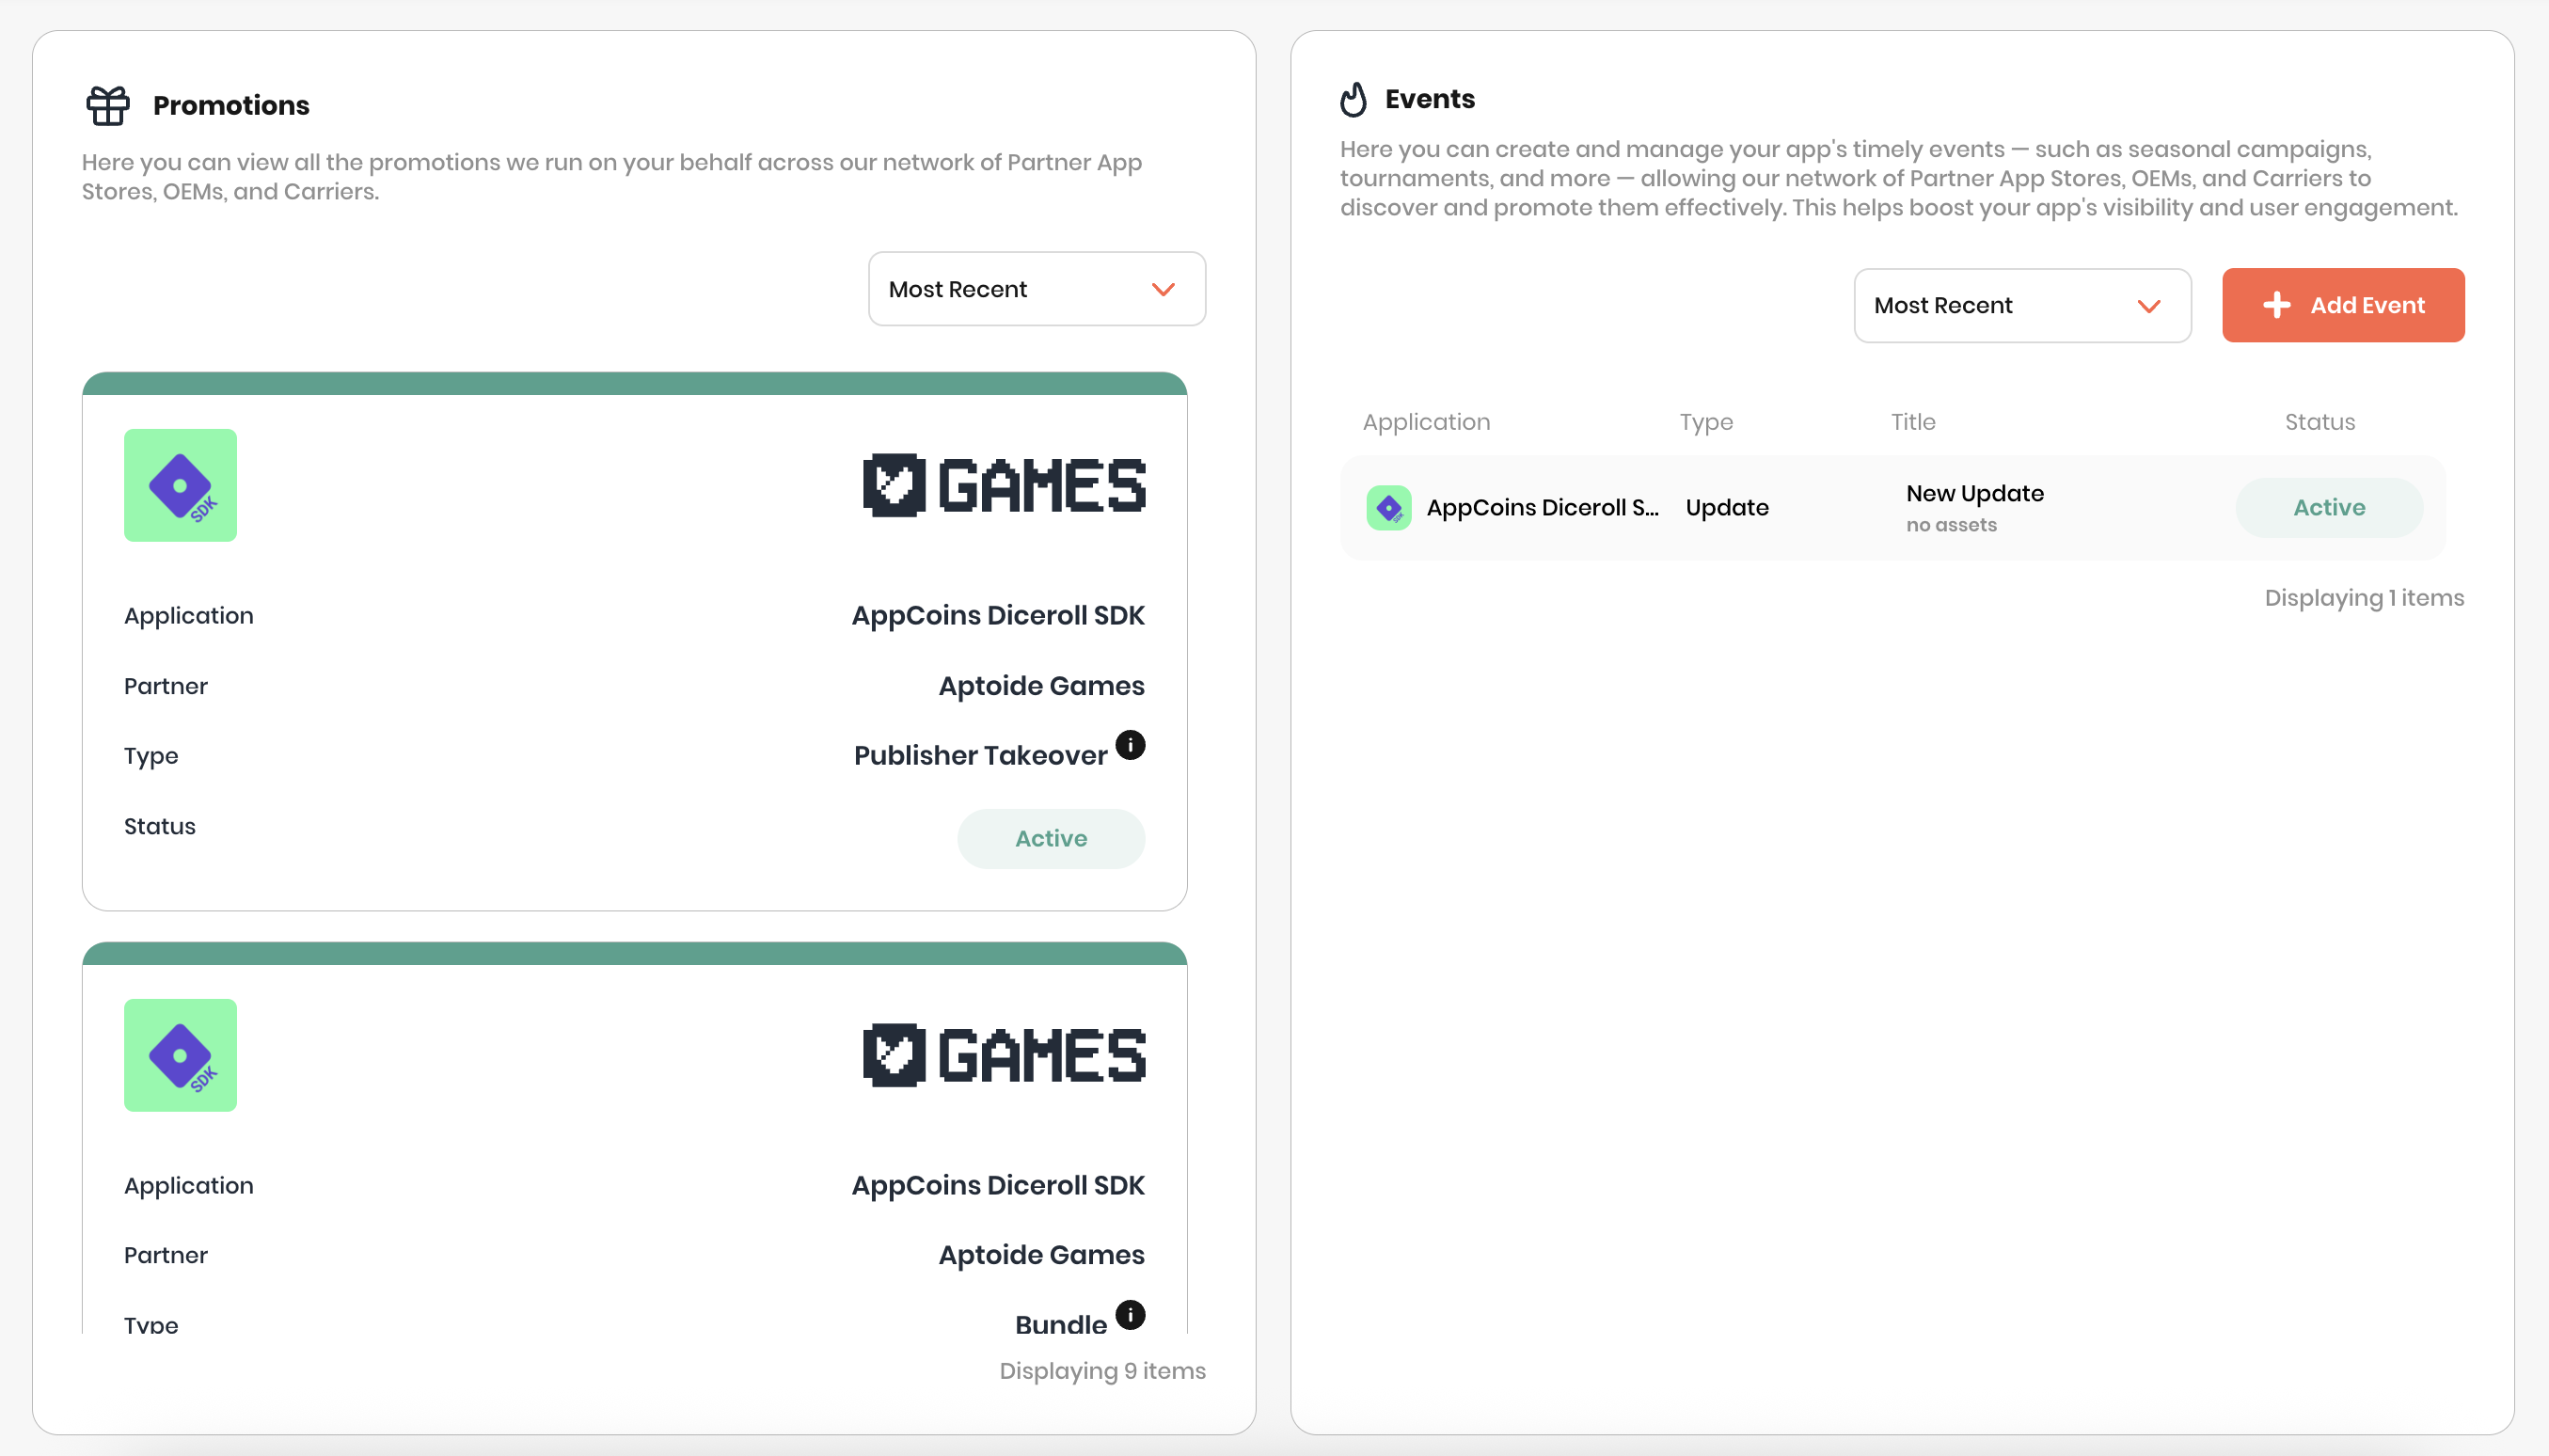Click Aptoide Games partner in the Bundle card
The image size is (2549, 1456).
pos(1041,1255)
